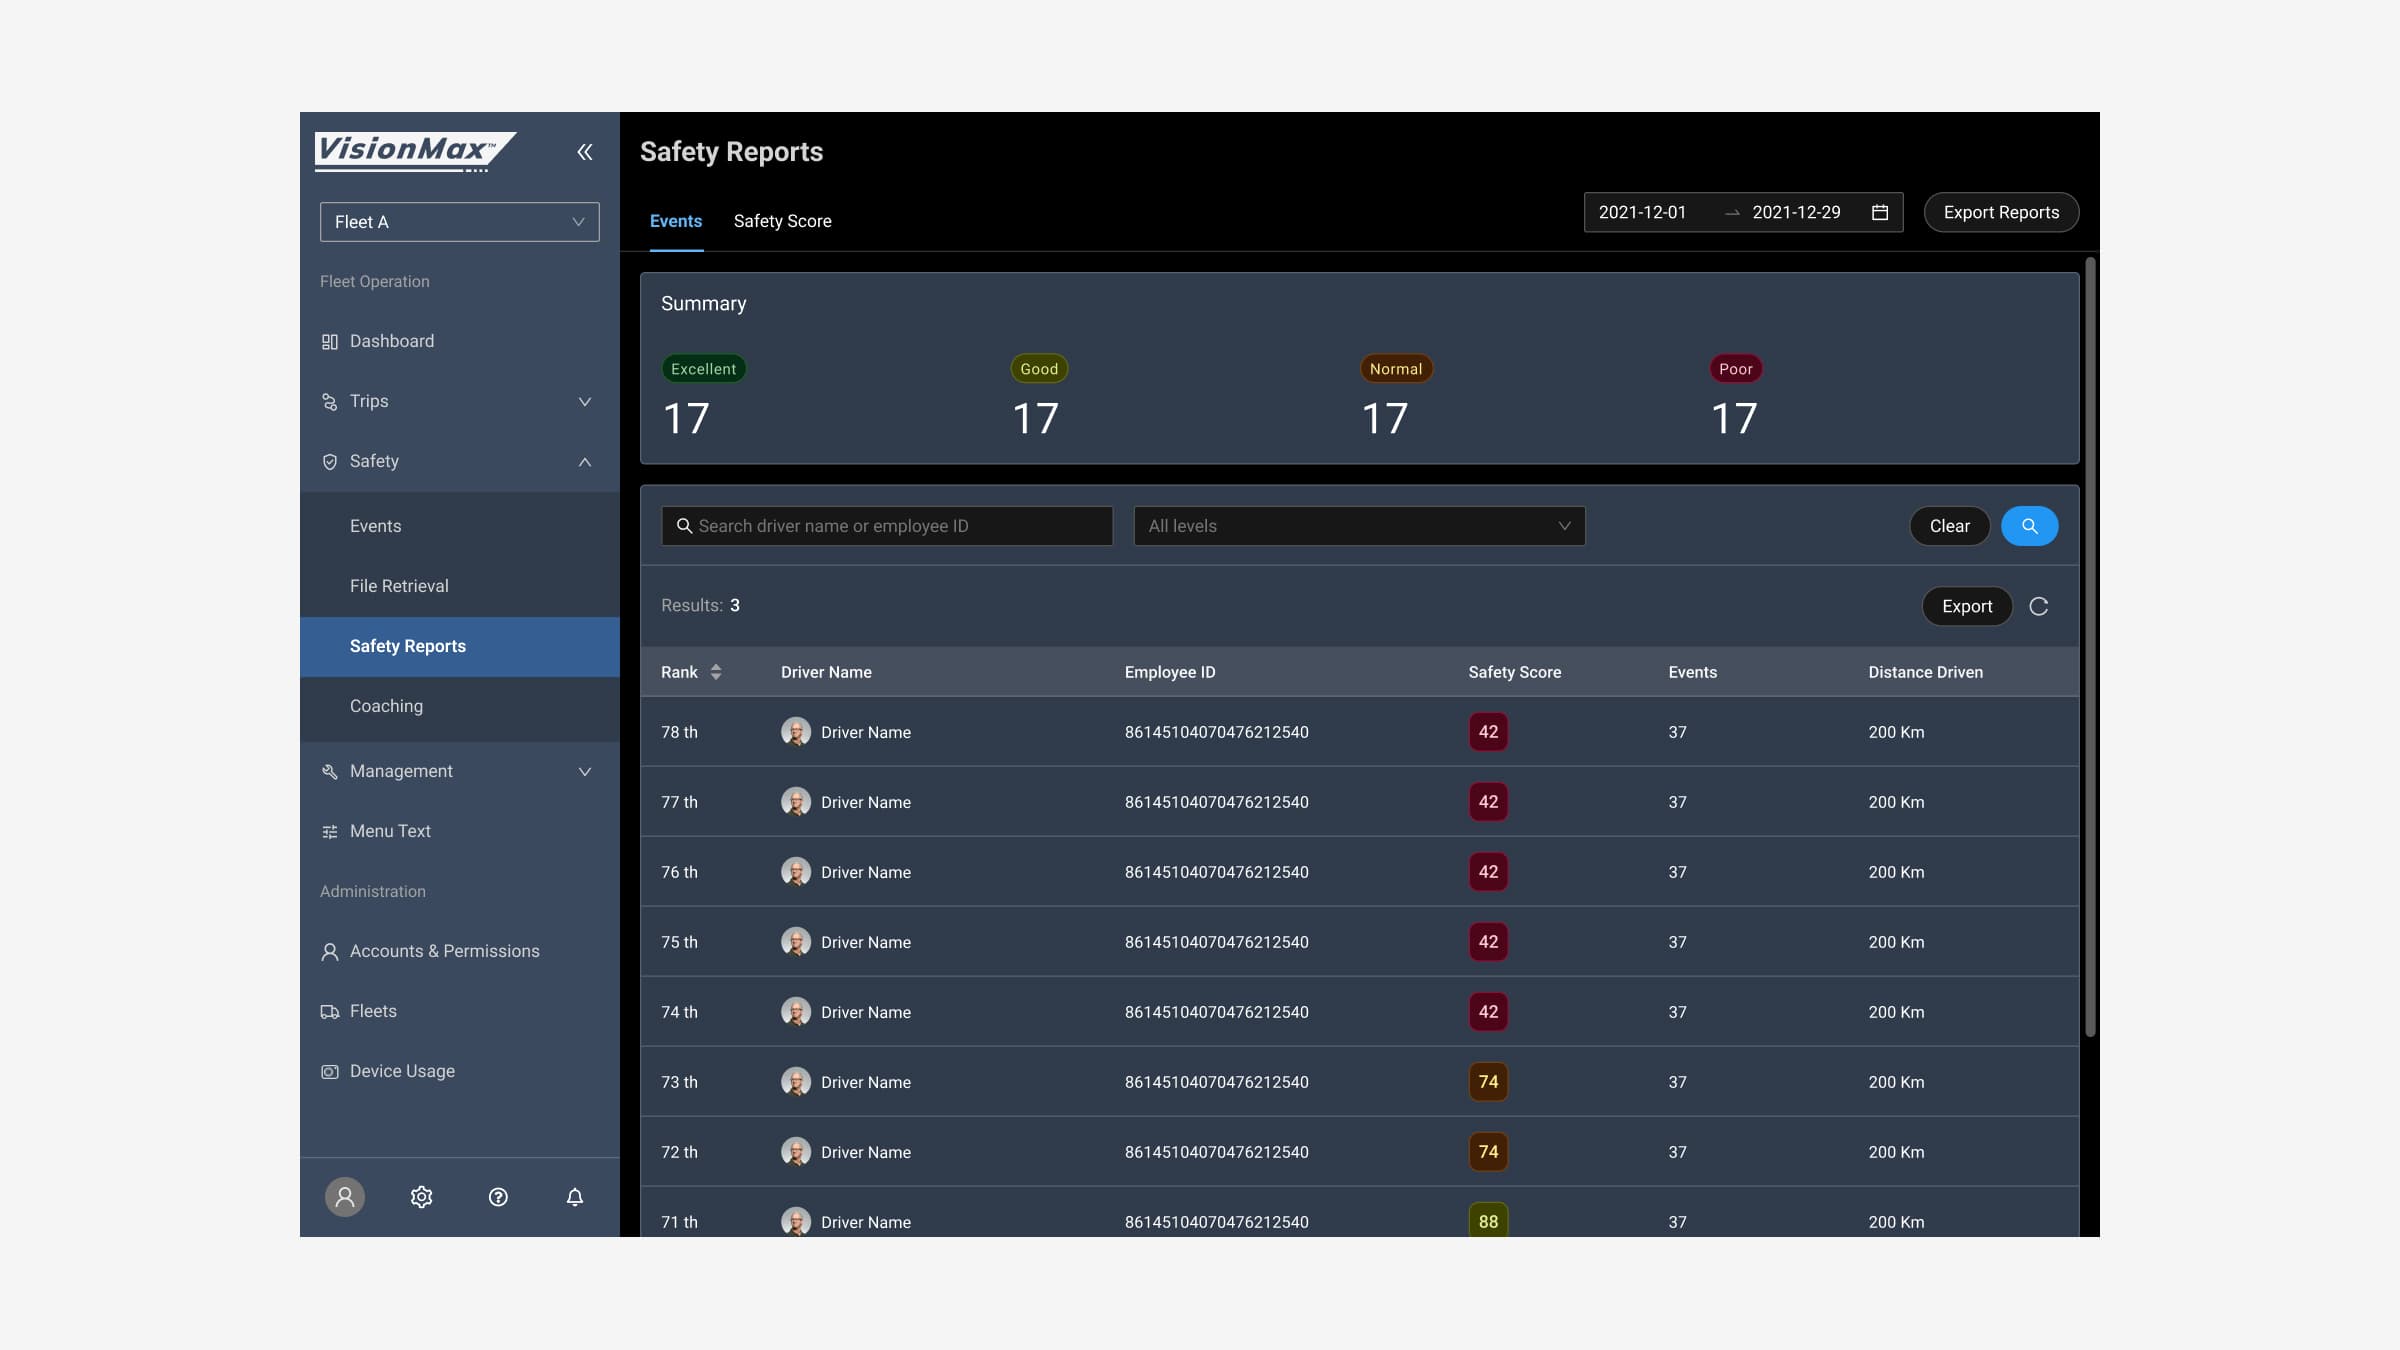
Task: Open the settings gear at bottom left
Action: (421, 1196)
